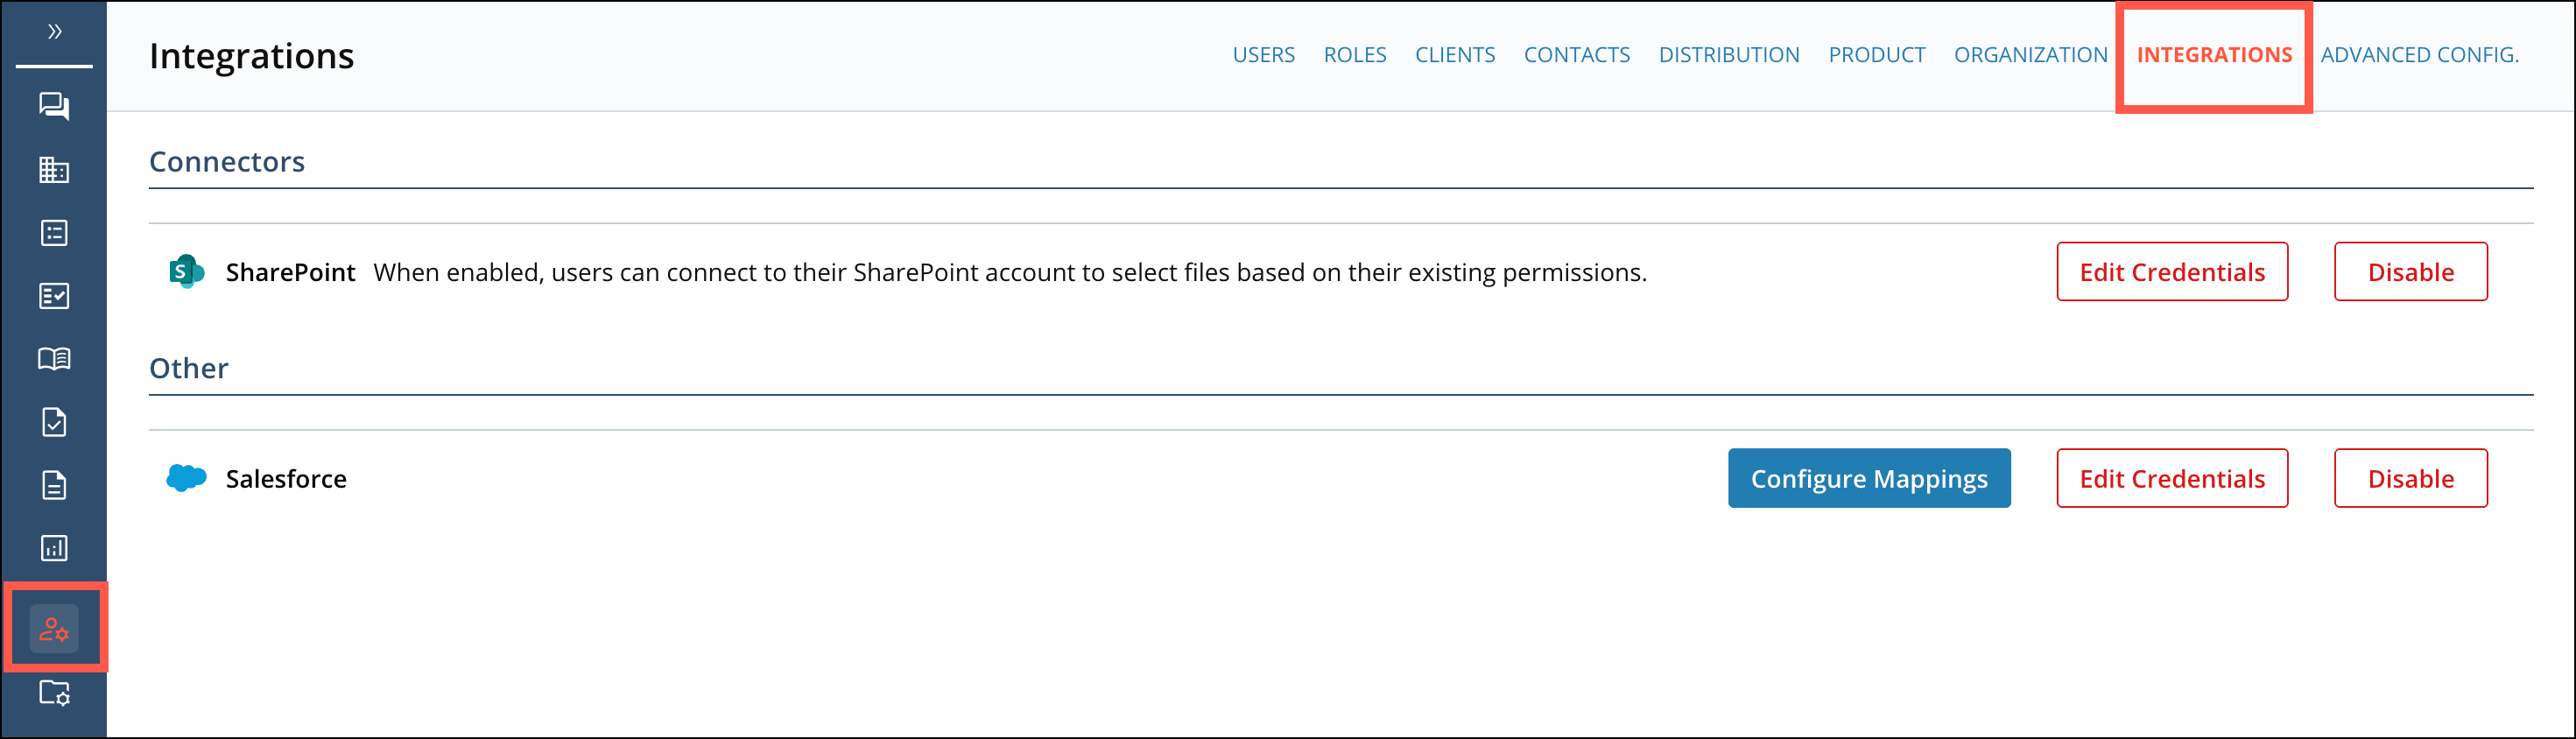Select the CONTACTS tab
Screen dimensions: 2576x739
tap(1576, 55)
